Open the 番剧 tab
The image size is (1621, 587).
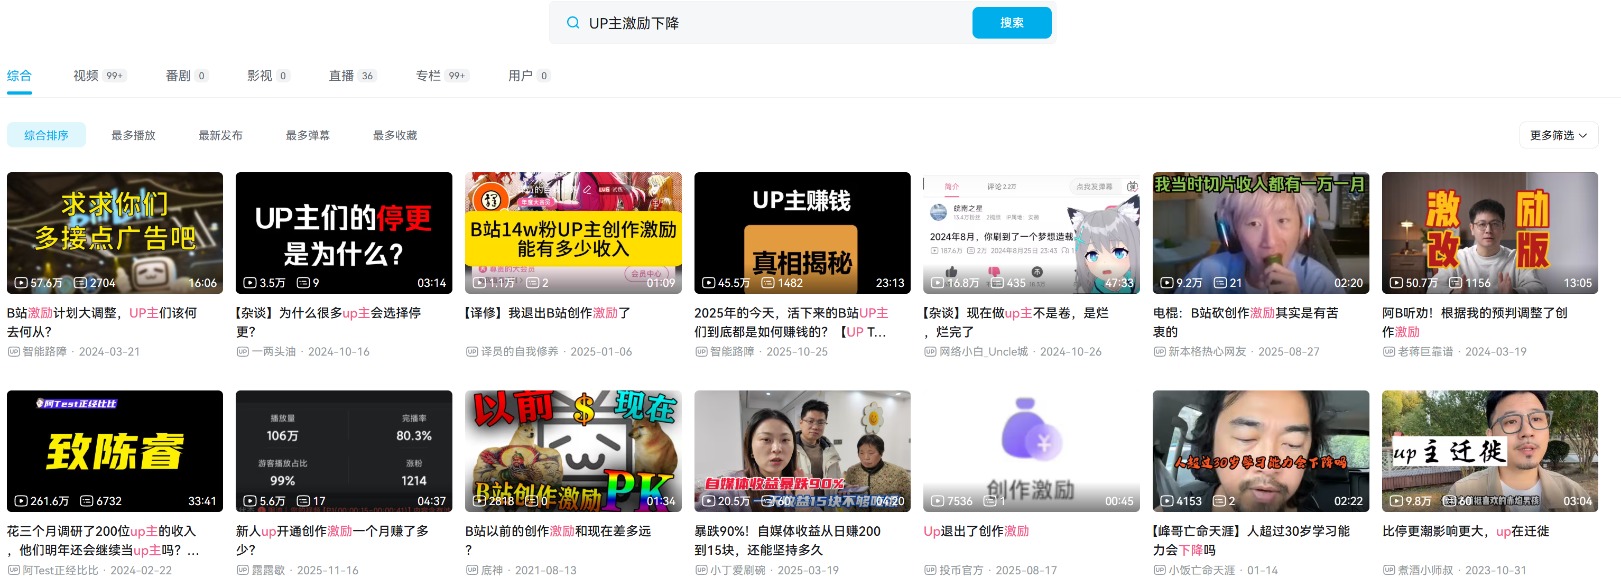[x=186, y=76]
